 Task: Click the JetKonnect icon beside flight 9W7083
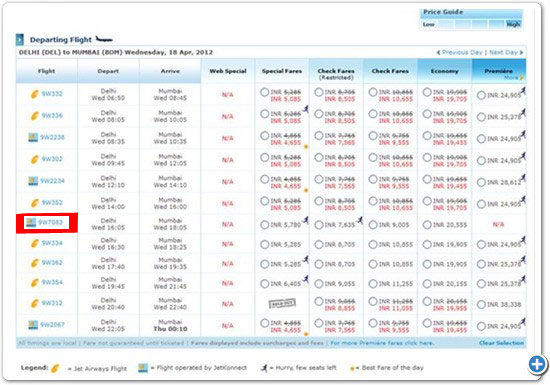pos(31,222)
